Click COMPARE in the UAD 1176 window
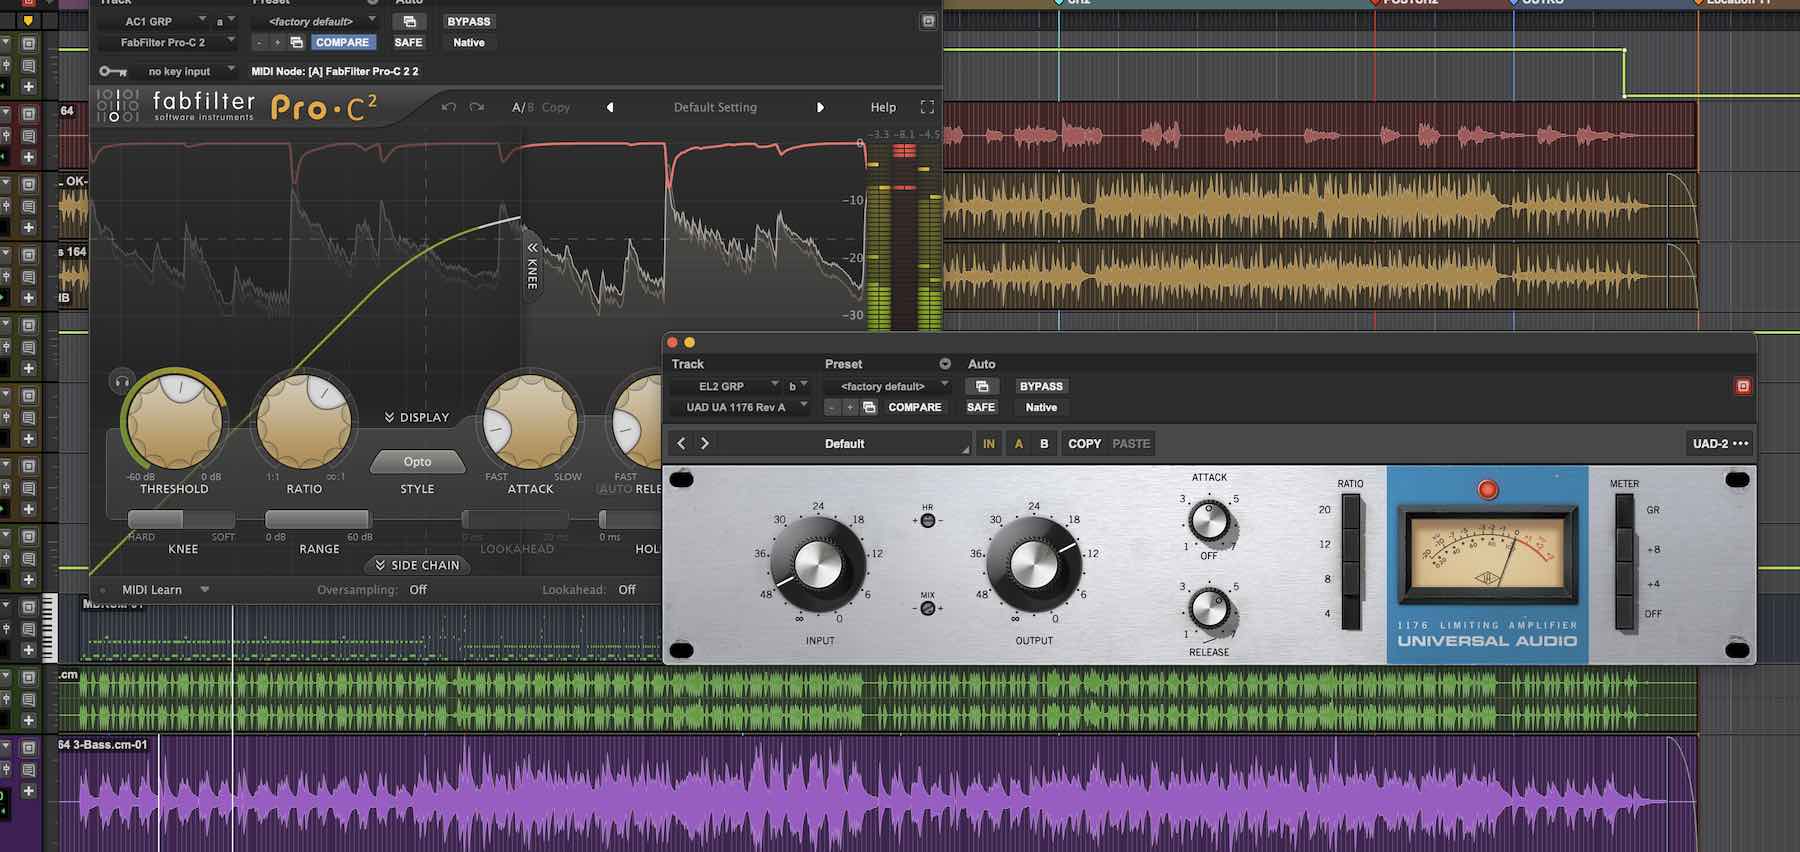Image resolution: width=1800 pixels, height=852 pixels. point(915,407)
